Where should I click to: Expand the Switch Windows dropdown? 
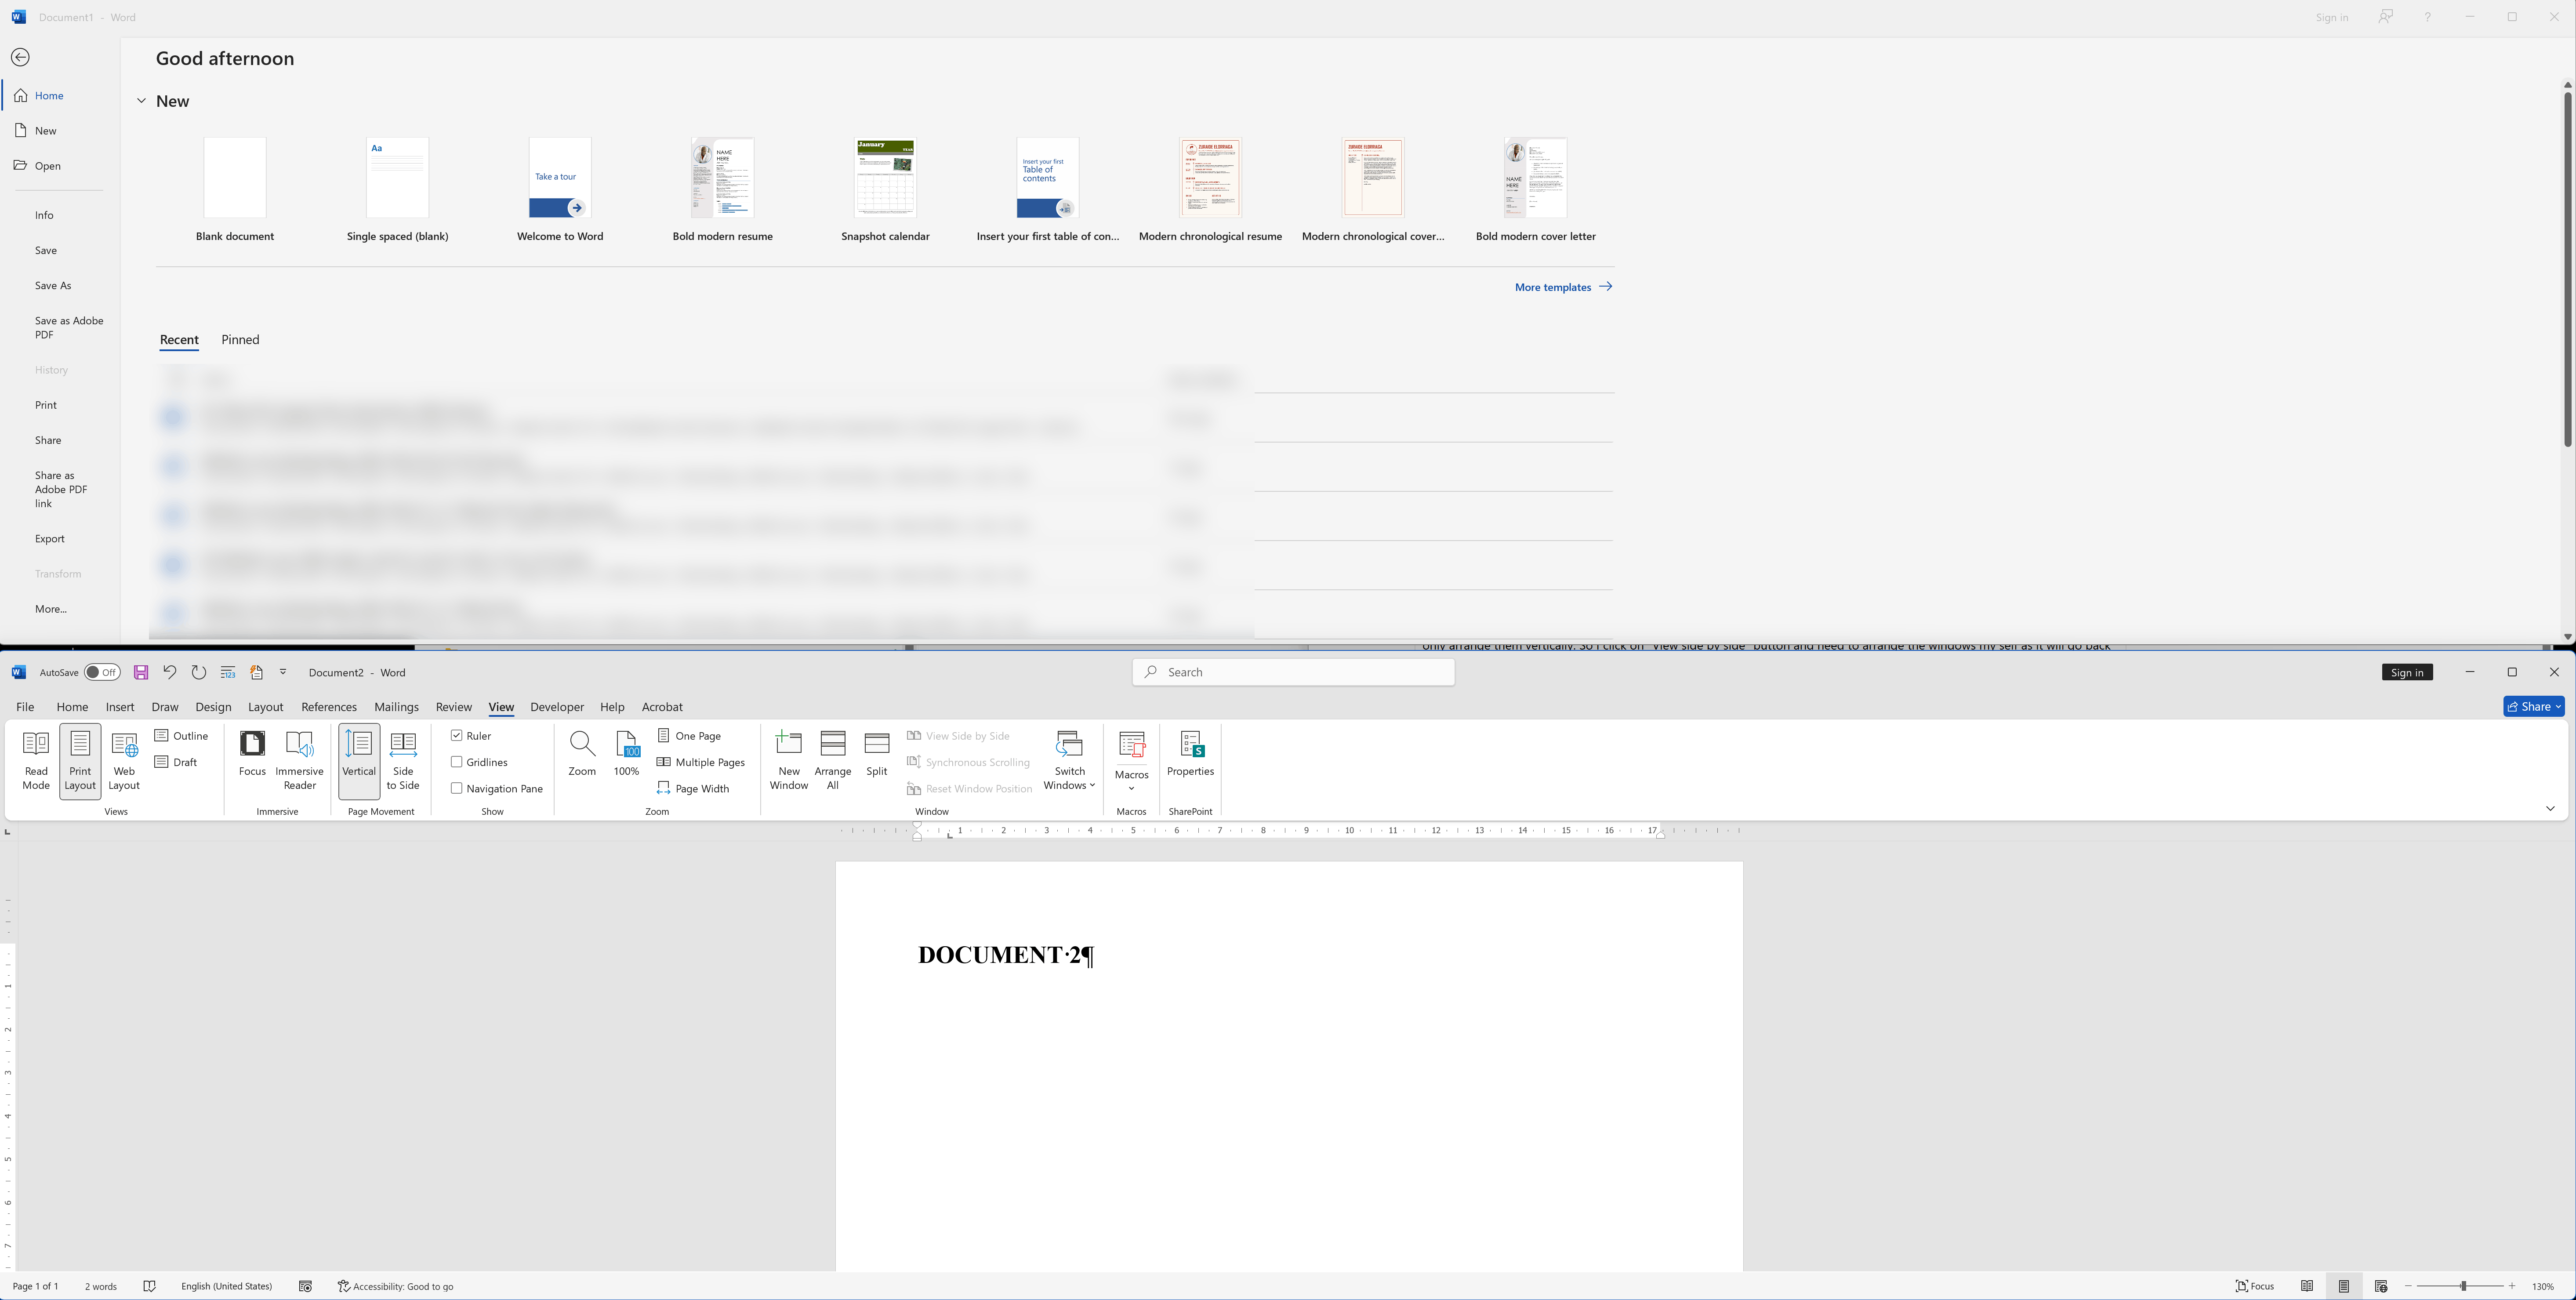click(1070, 760)
